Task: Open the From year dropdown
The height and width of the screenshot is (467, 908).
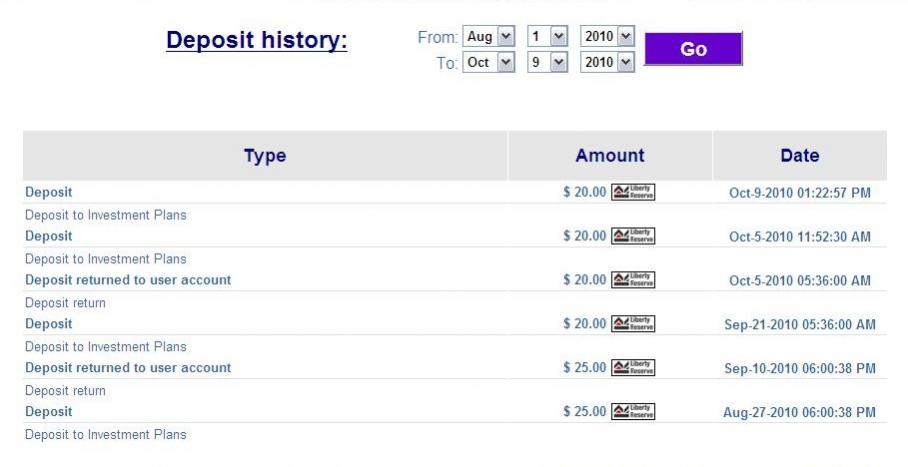Action: [608, 37]
